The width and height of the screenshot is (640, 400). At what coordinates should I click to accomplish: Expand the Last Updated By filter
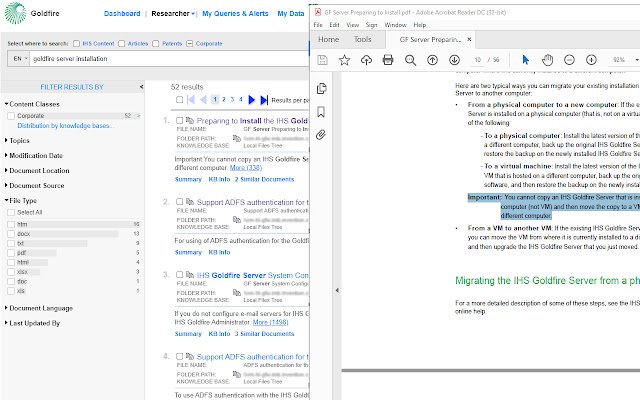[6, 323]
